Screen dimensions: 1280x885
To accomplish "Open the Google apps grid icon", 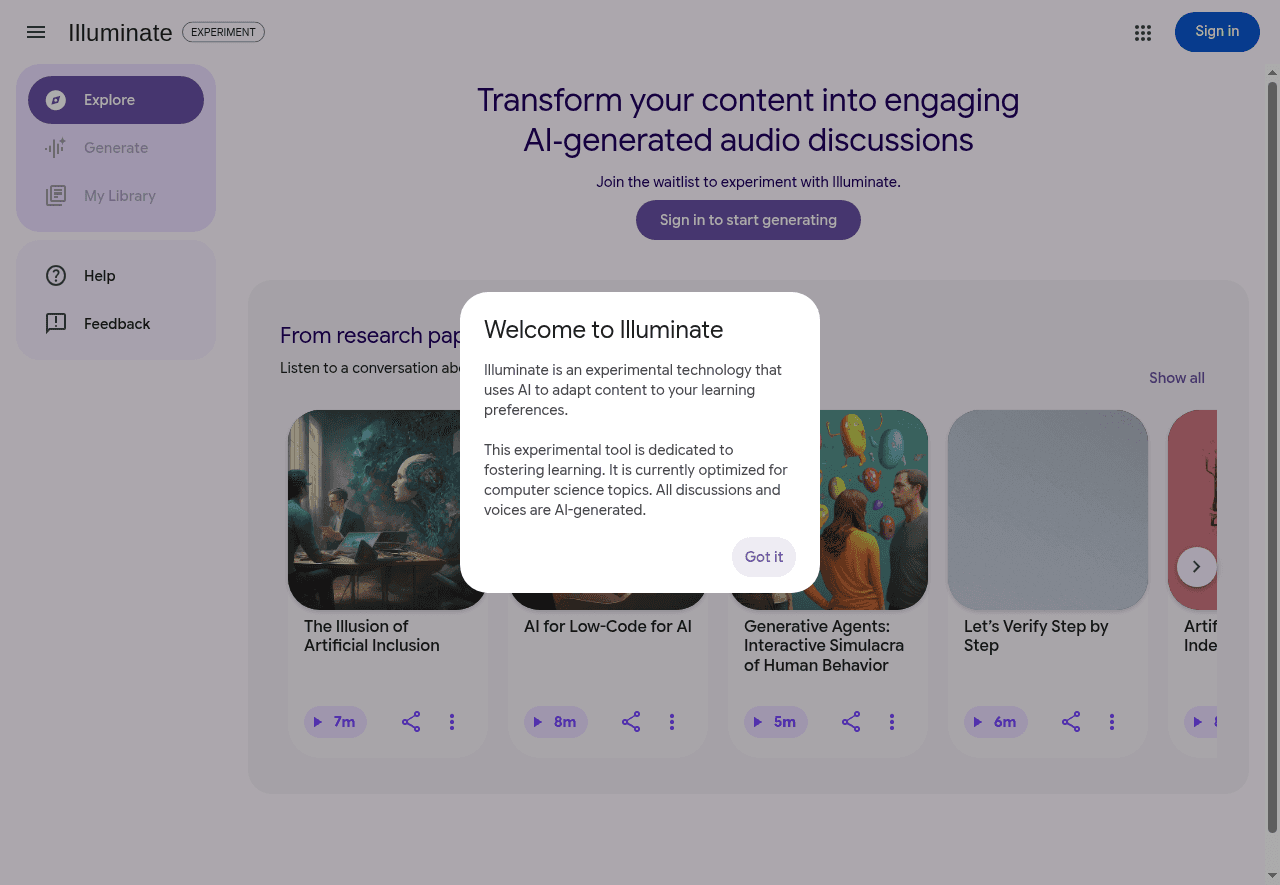I will click(x=1143, y=33).
